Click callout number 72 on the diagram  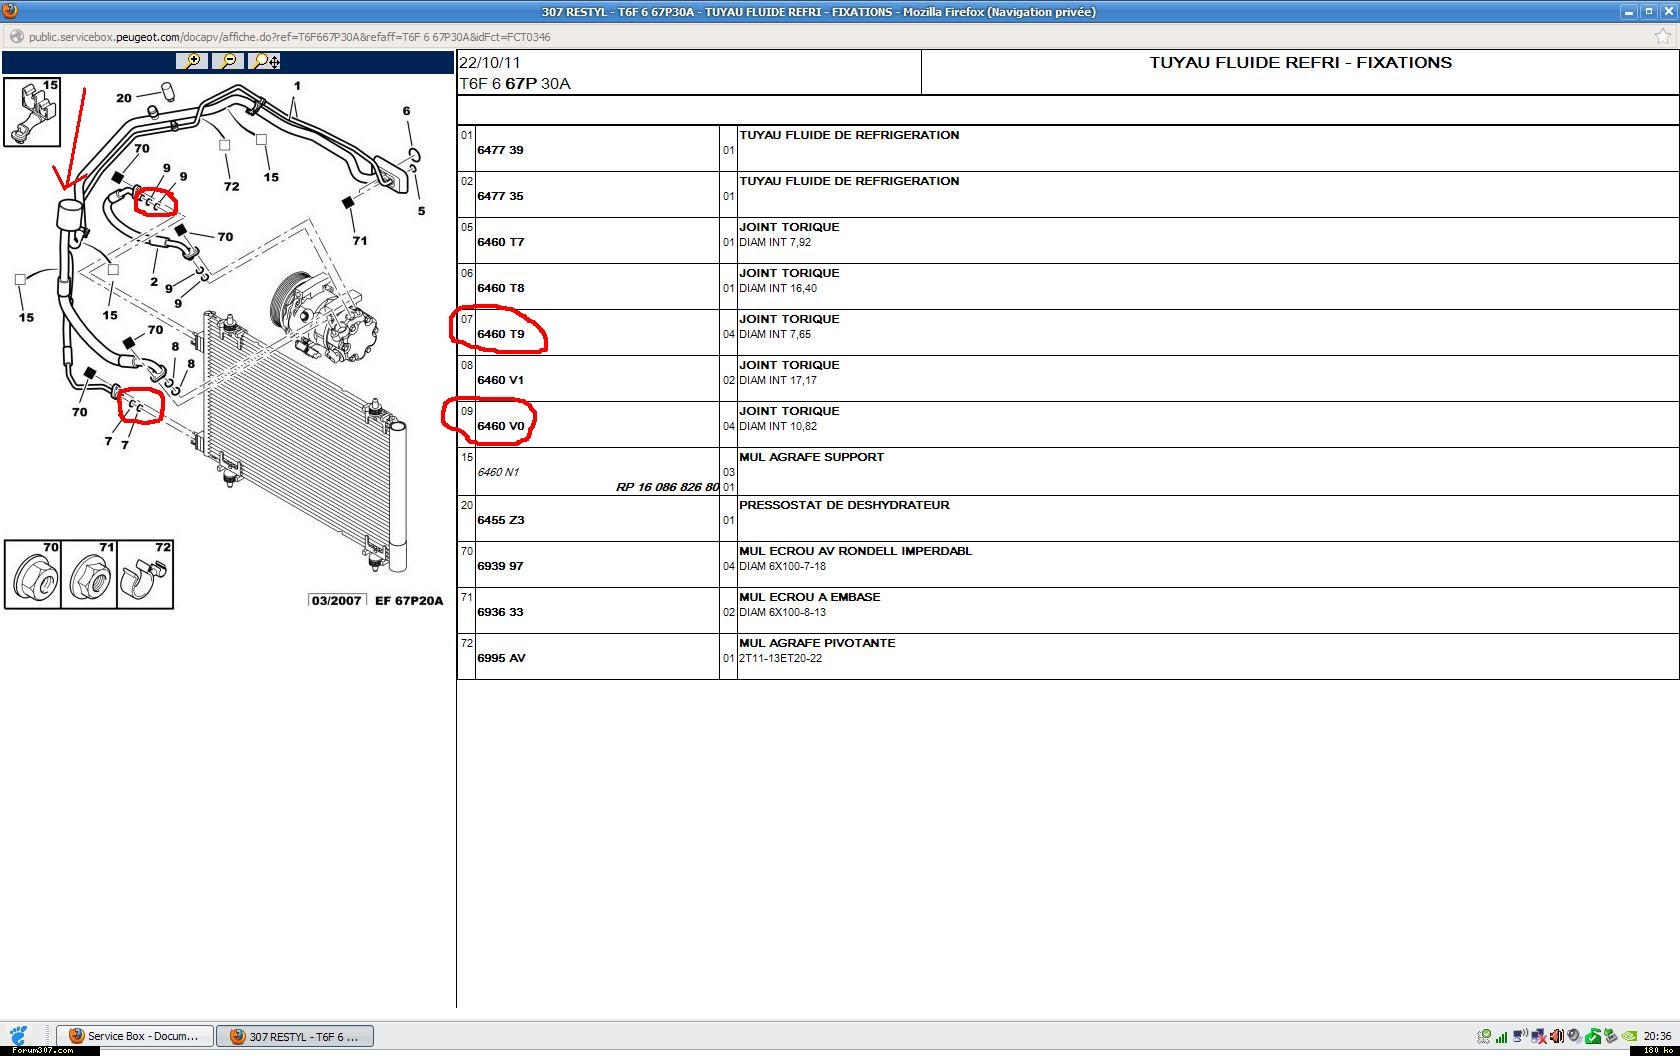232,186
